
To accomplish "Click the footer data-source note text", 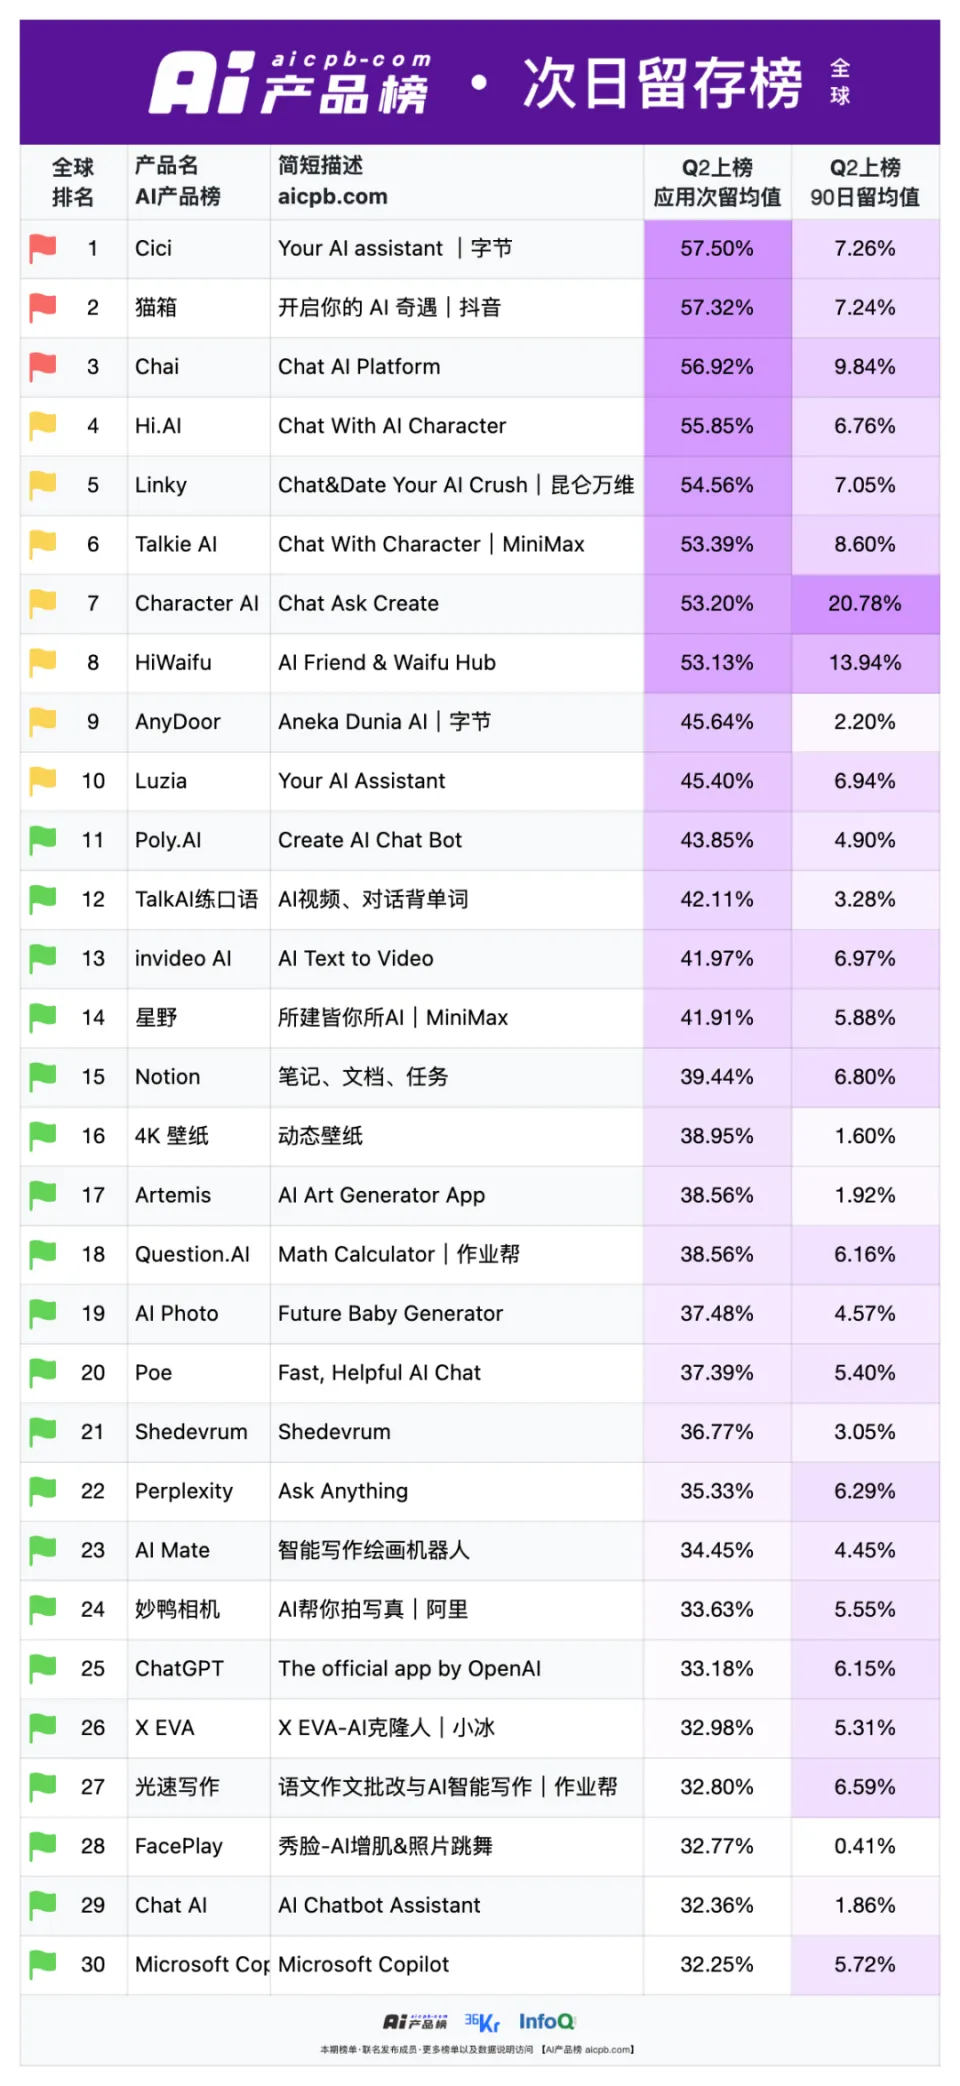I will (477, 2049).
